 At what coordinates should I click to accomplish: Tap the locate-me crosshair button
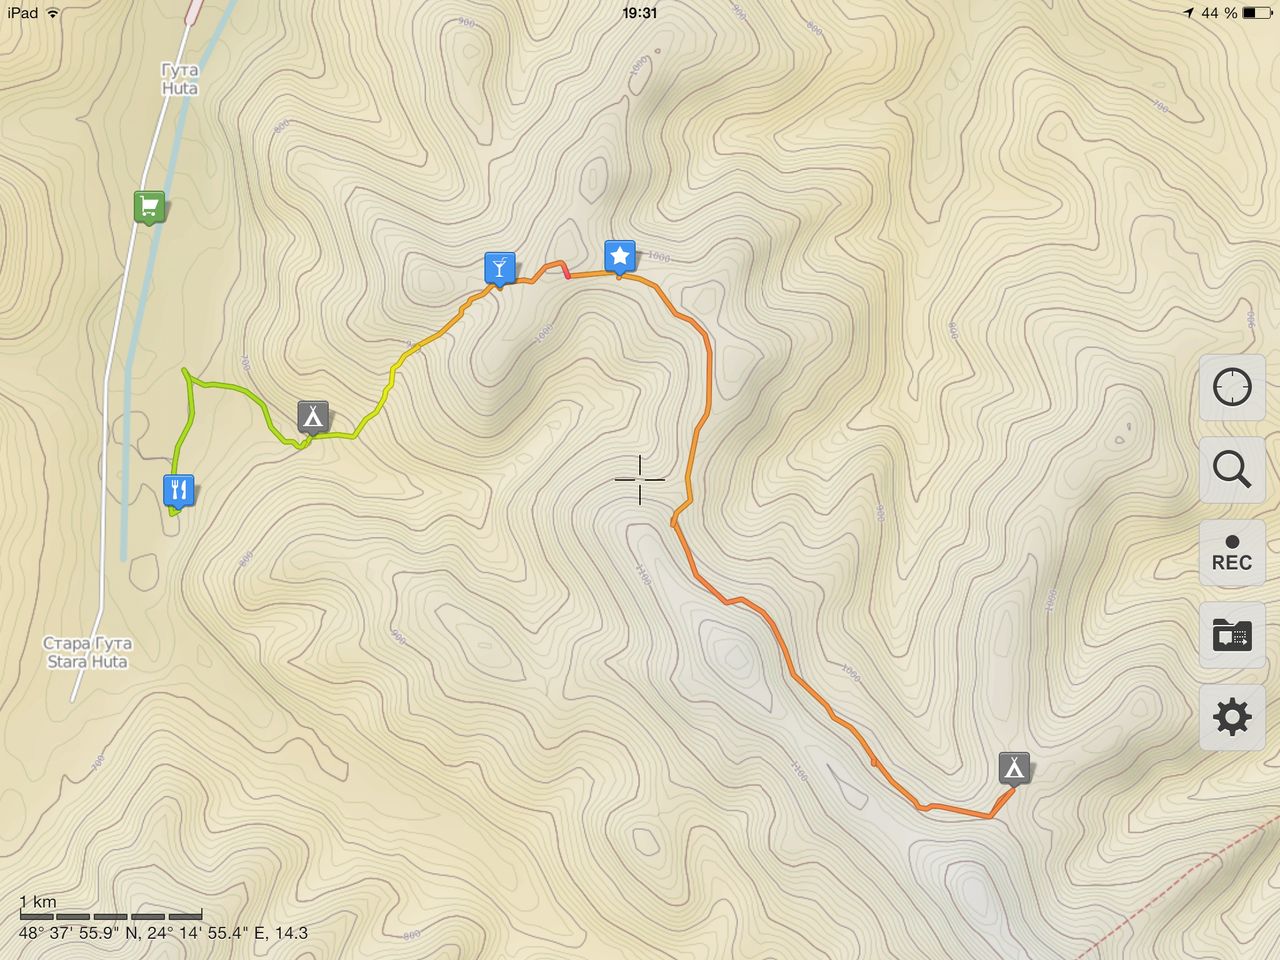pos(1231,387)
